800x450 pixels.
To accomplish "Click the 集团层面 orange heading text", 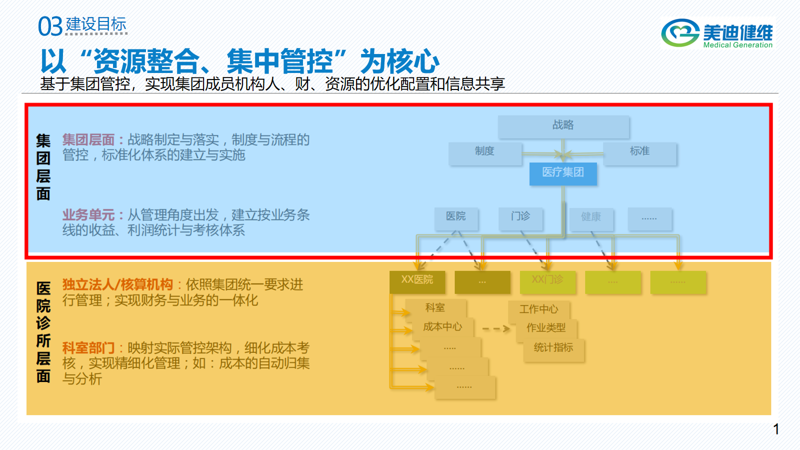I will (88, 141).
